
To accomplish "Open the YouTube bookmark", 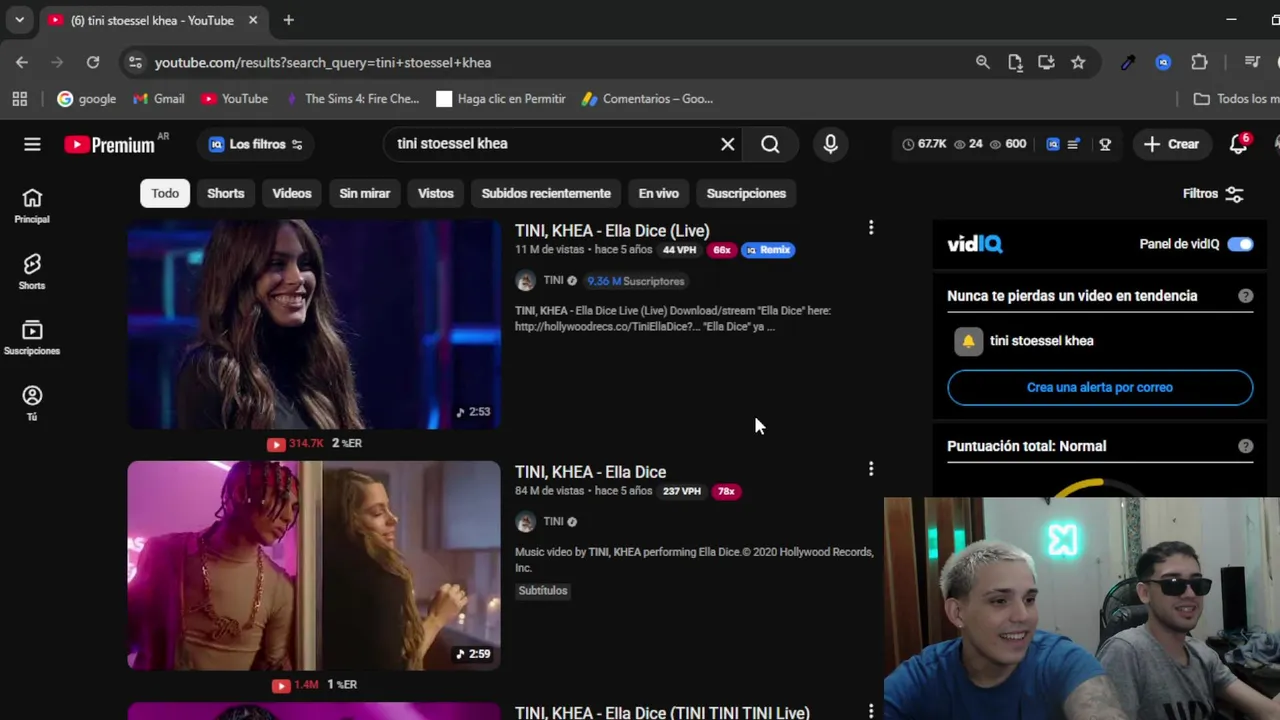I will click(235, 99).
